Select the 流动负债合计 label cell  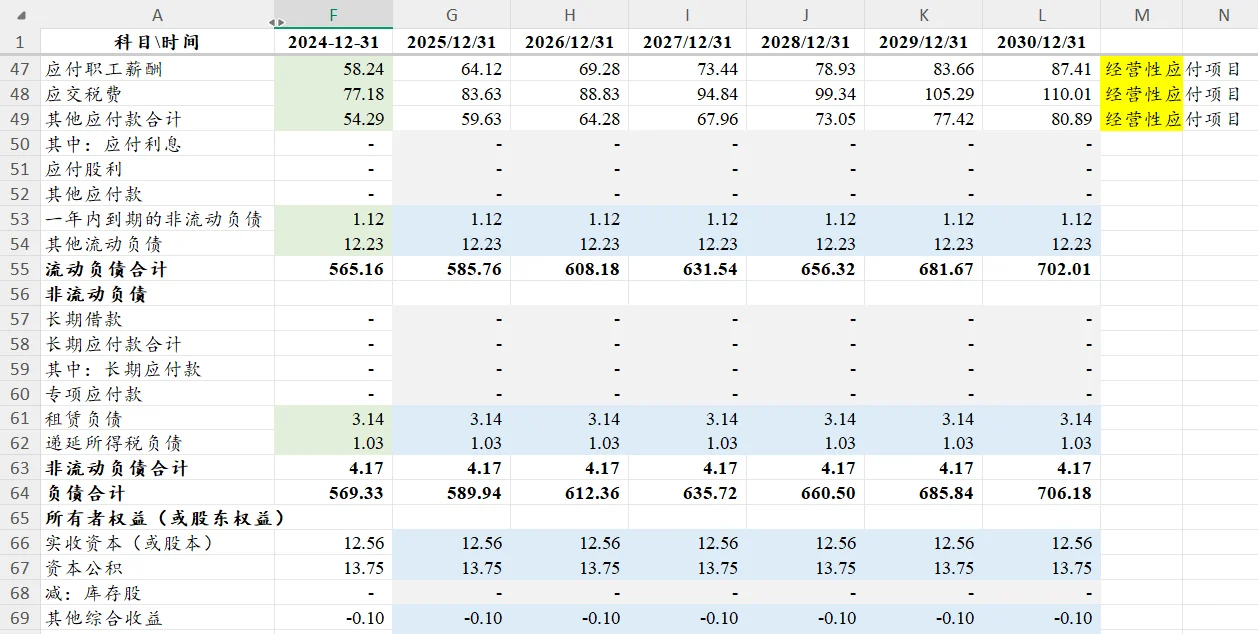157,269
